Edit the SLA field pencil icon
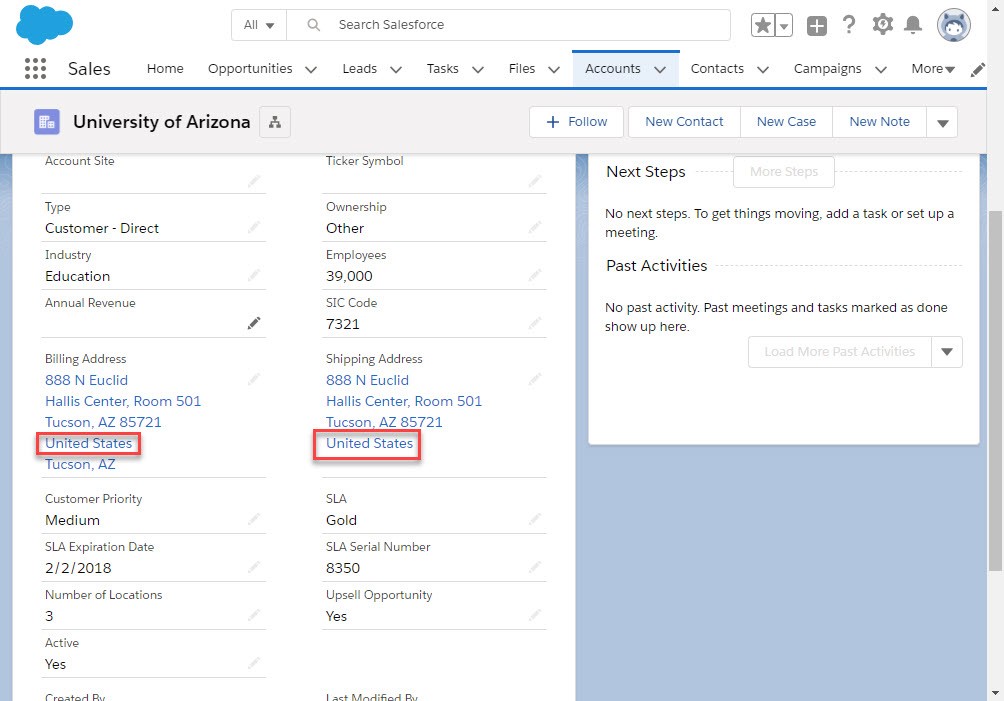 535,518
